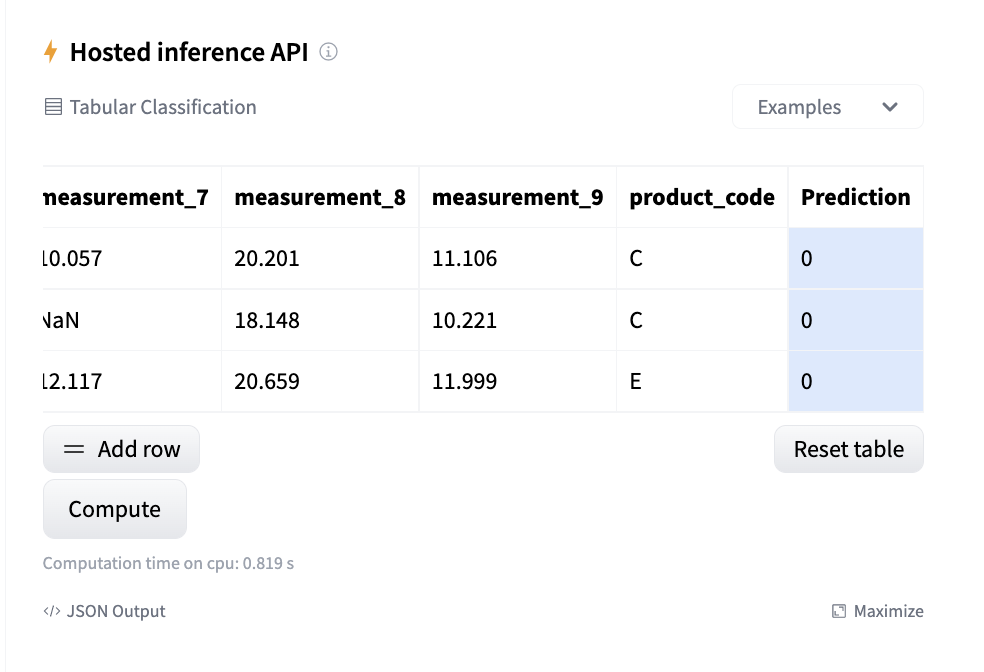Select the cell showing 10.221
Image resolution: width=984 pixels, height=672 pixels.
tap(517, 320)
